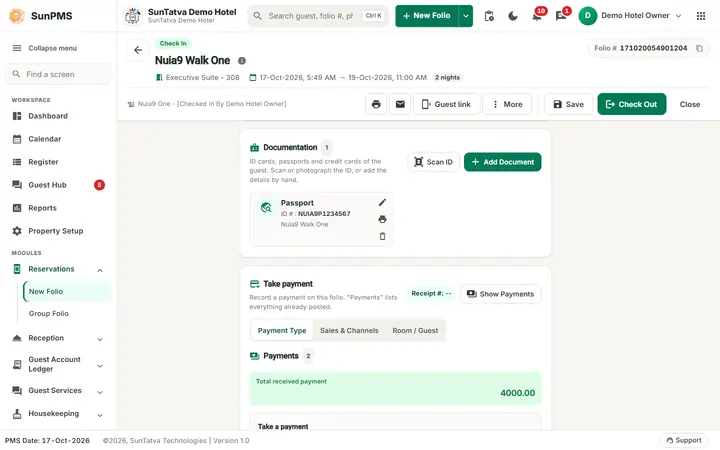Image resolution: width=720 pixels, height=450 pixels.
Task: Click the back arrow beside guest name
Action: 138,50
